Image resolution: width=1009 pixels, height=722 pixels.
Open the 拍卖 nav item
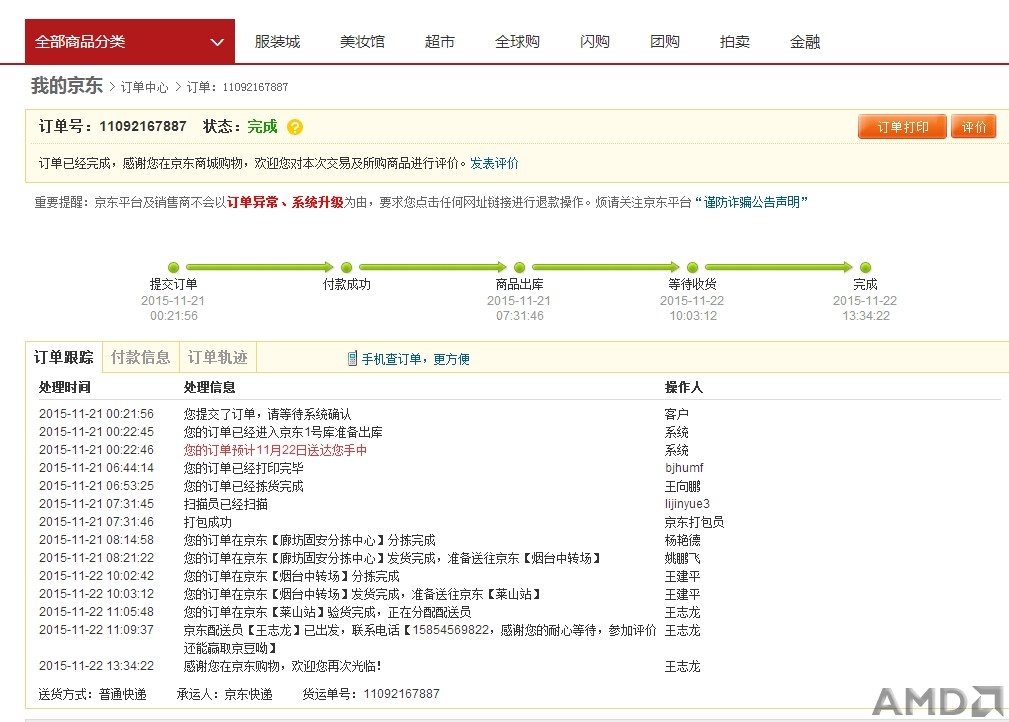pyautogui.click(x=734, y=42)
